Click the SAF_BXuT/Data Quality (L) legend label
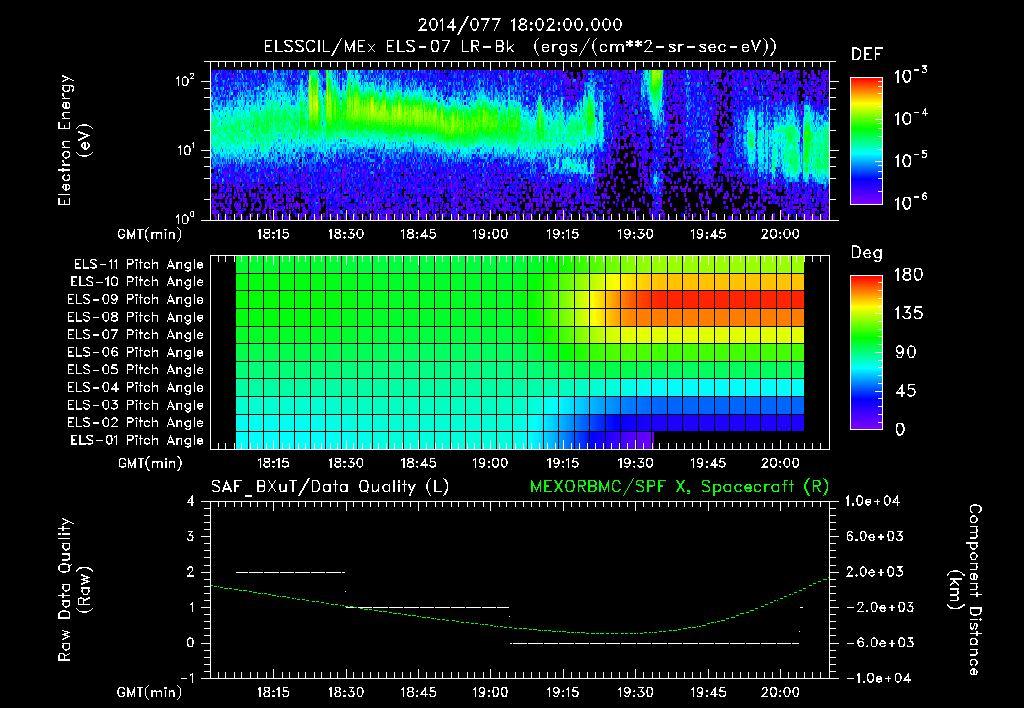The image size is (1024, 708). click(330, 487)
